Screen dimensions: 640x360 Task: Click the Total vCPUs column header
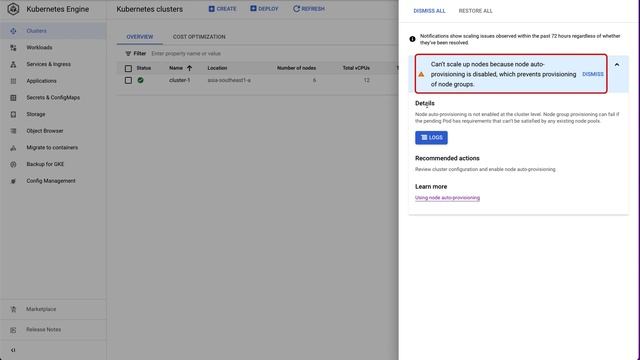point(356,68)
